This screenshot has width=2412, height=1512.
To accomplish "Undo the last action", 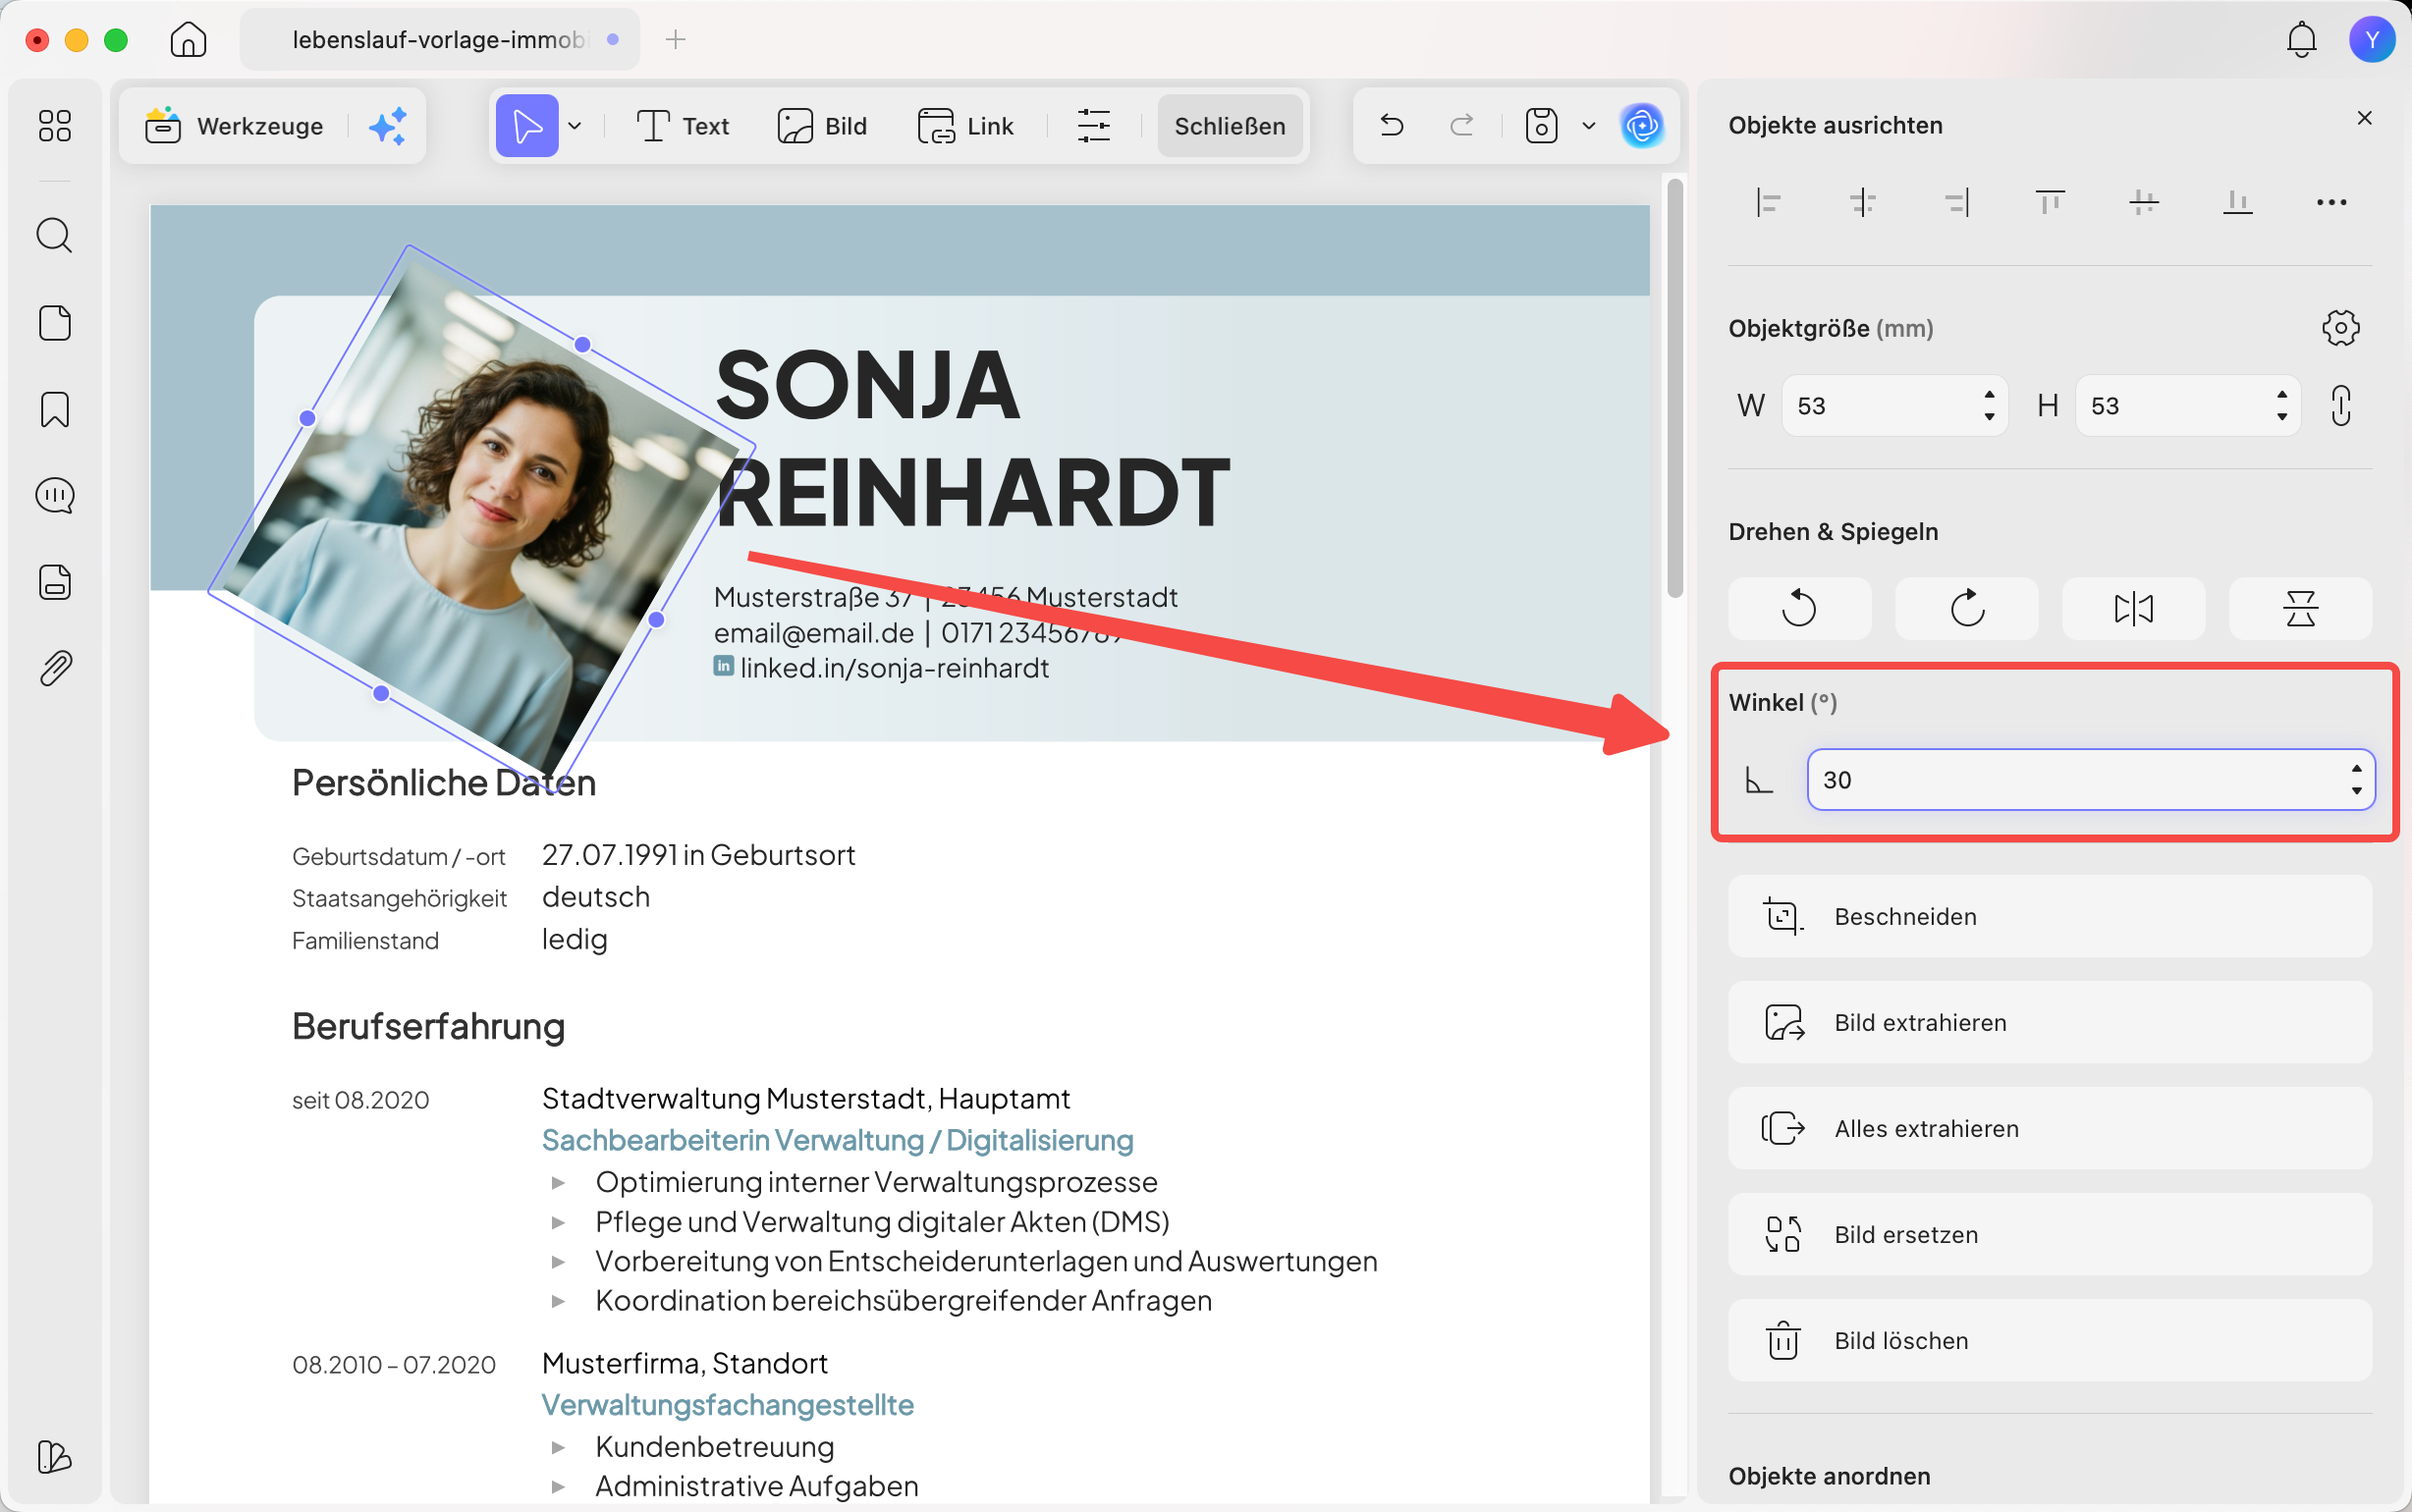I will pos(1392,126).
